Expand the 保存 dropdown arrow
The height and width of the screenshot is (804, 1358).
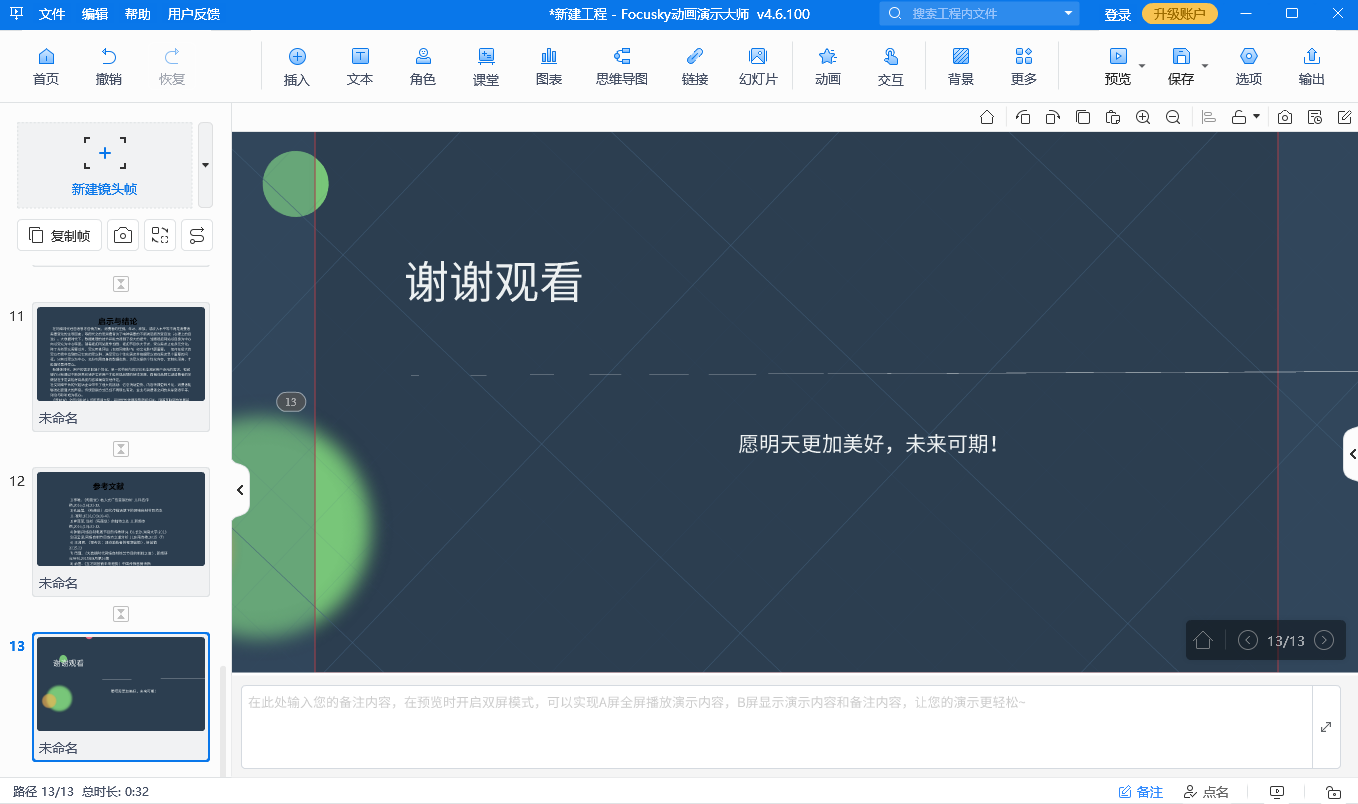1205,66
